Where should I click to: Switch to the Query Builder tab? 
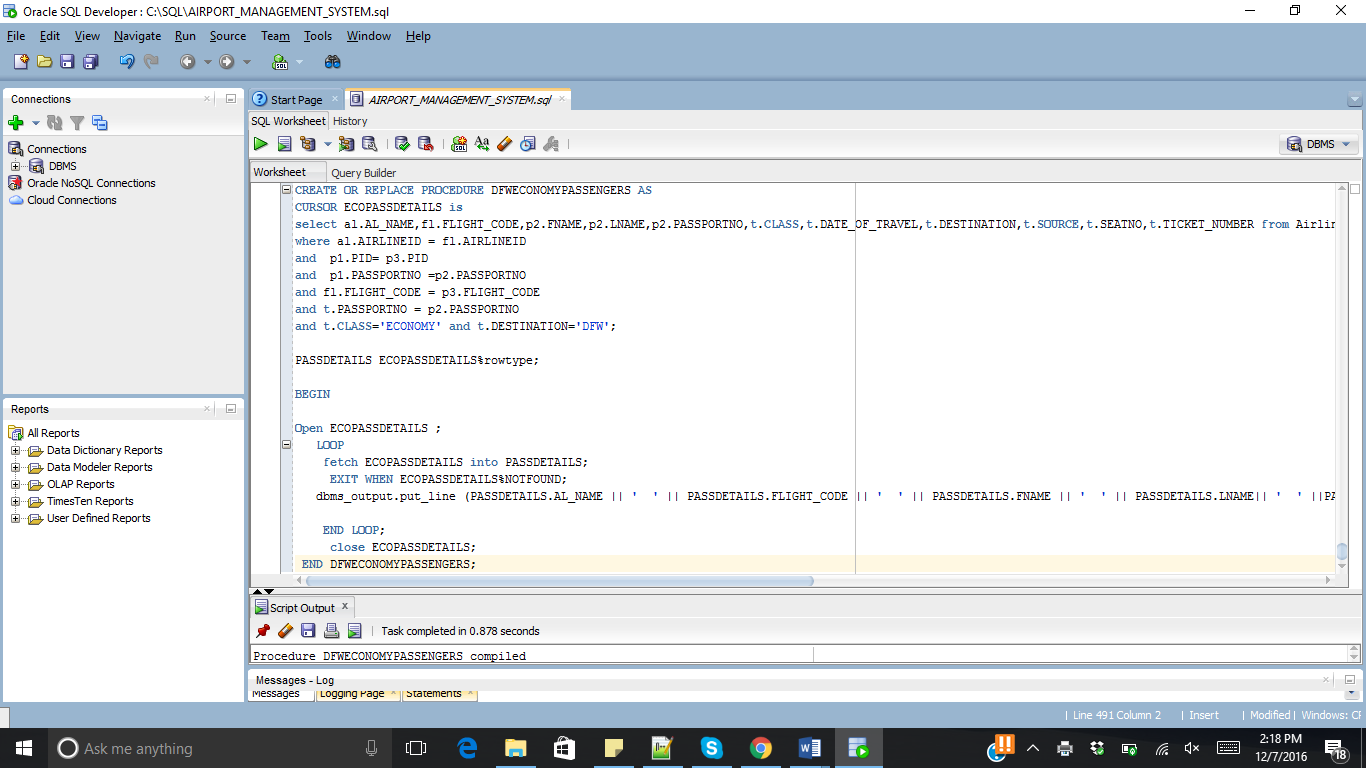[364, 173]
